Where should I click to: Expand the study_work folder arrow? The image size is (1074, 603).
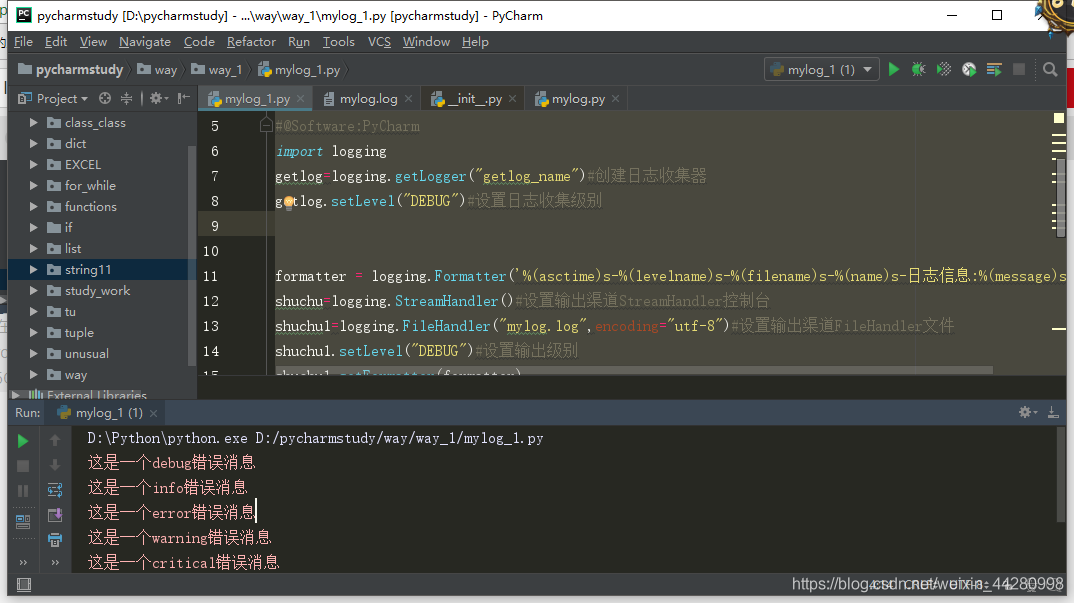tap(33, 291)
